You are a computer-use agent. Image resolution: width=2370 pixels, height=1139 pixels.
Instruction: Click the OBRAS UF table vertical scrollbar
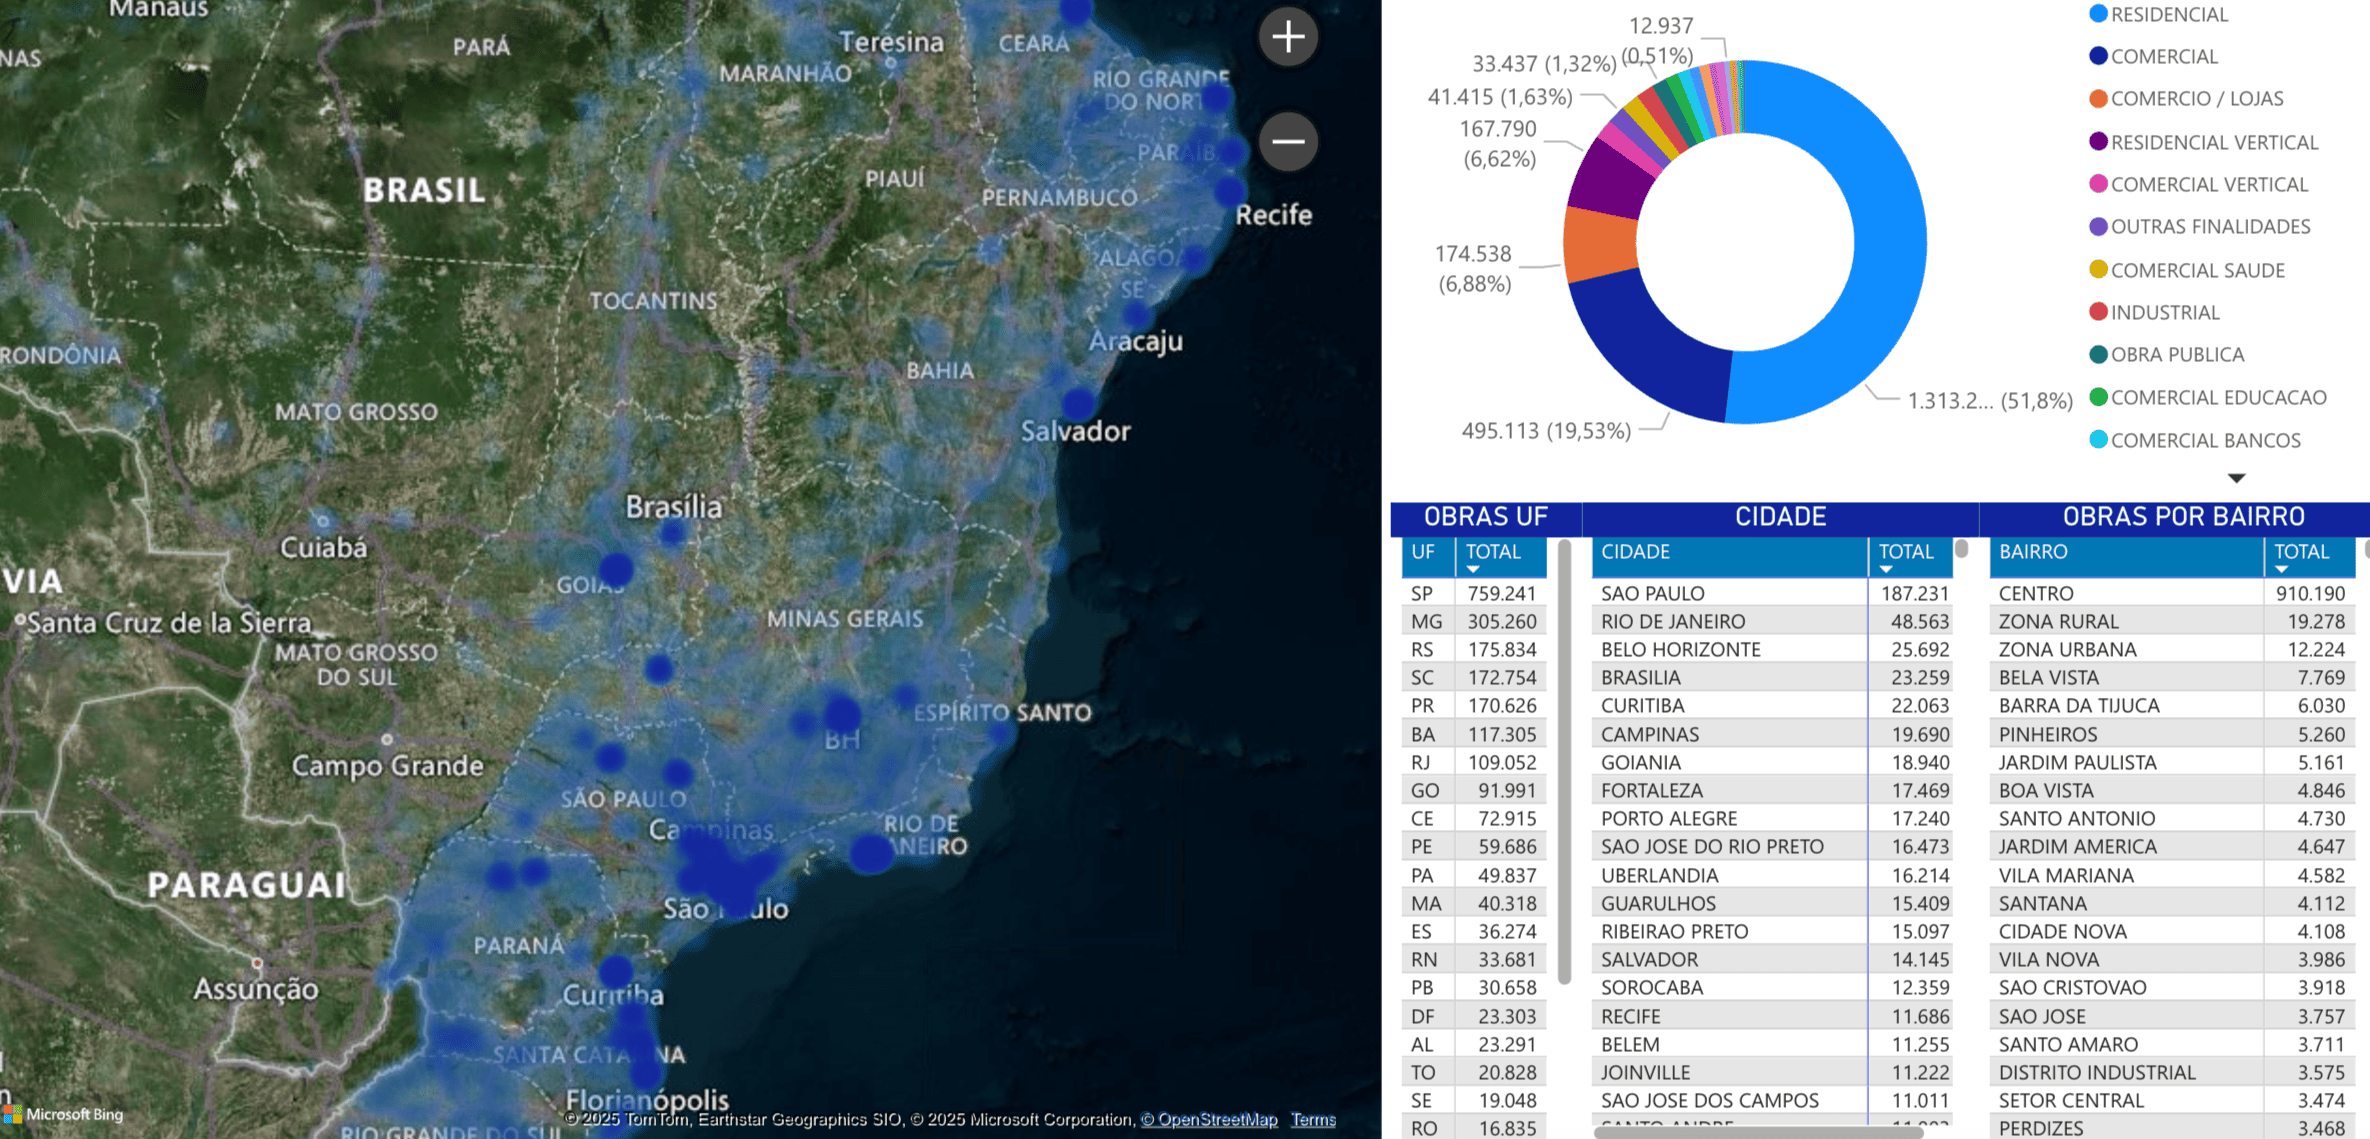click(1564, 762)
